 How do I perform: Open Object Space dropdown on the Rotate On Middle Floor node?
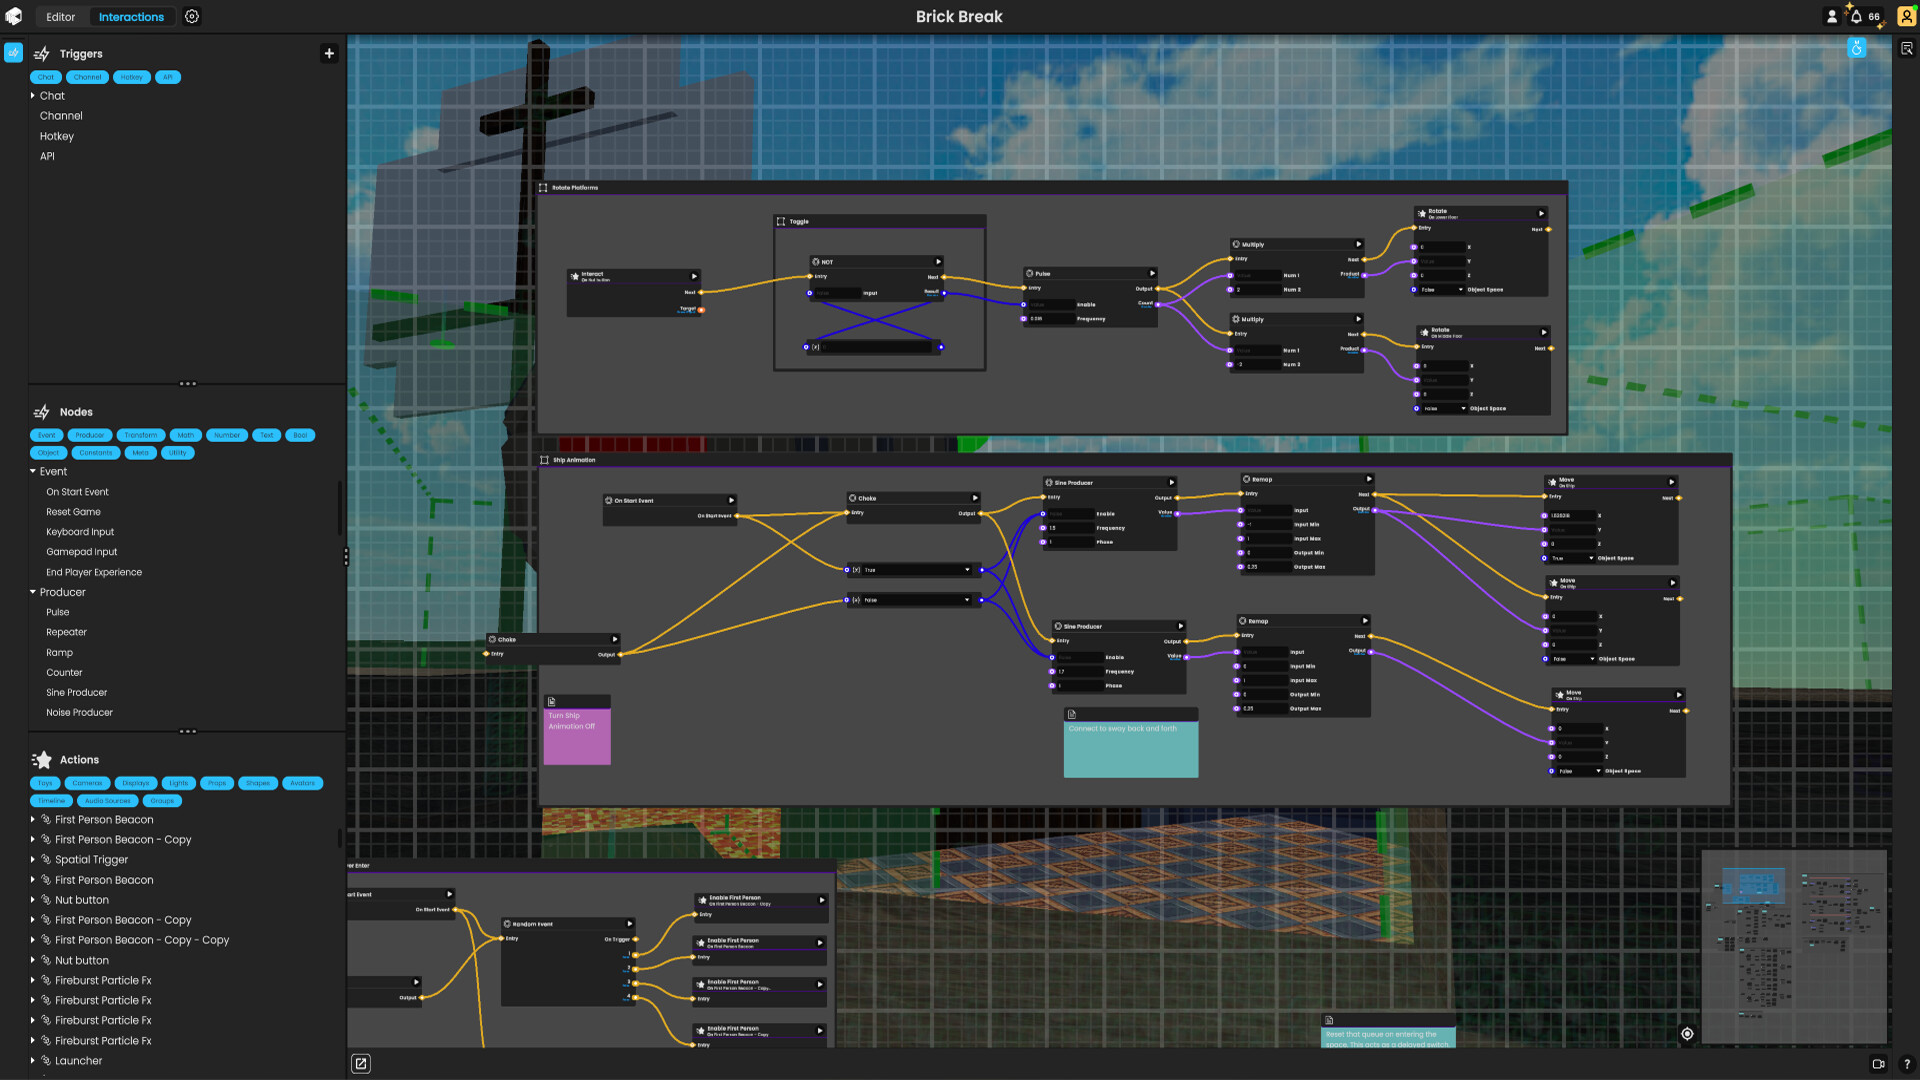click(x=1443, y=408)
